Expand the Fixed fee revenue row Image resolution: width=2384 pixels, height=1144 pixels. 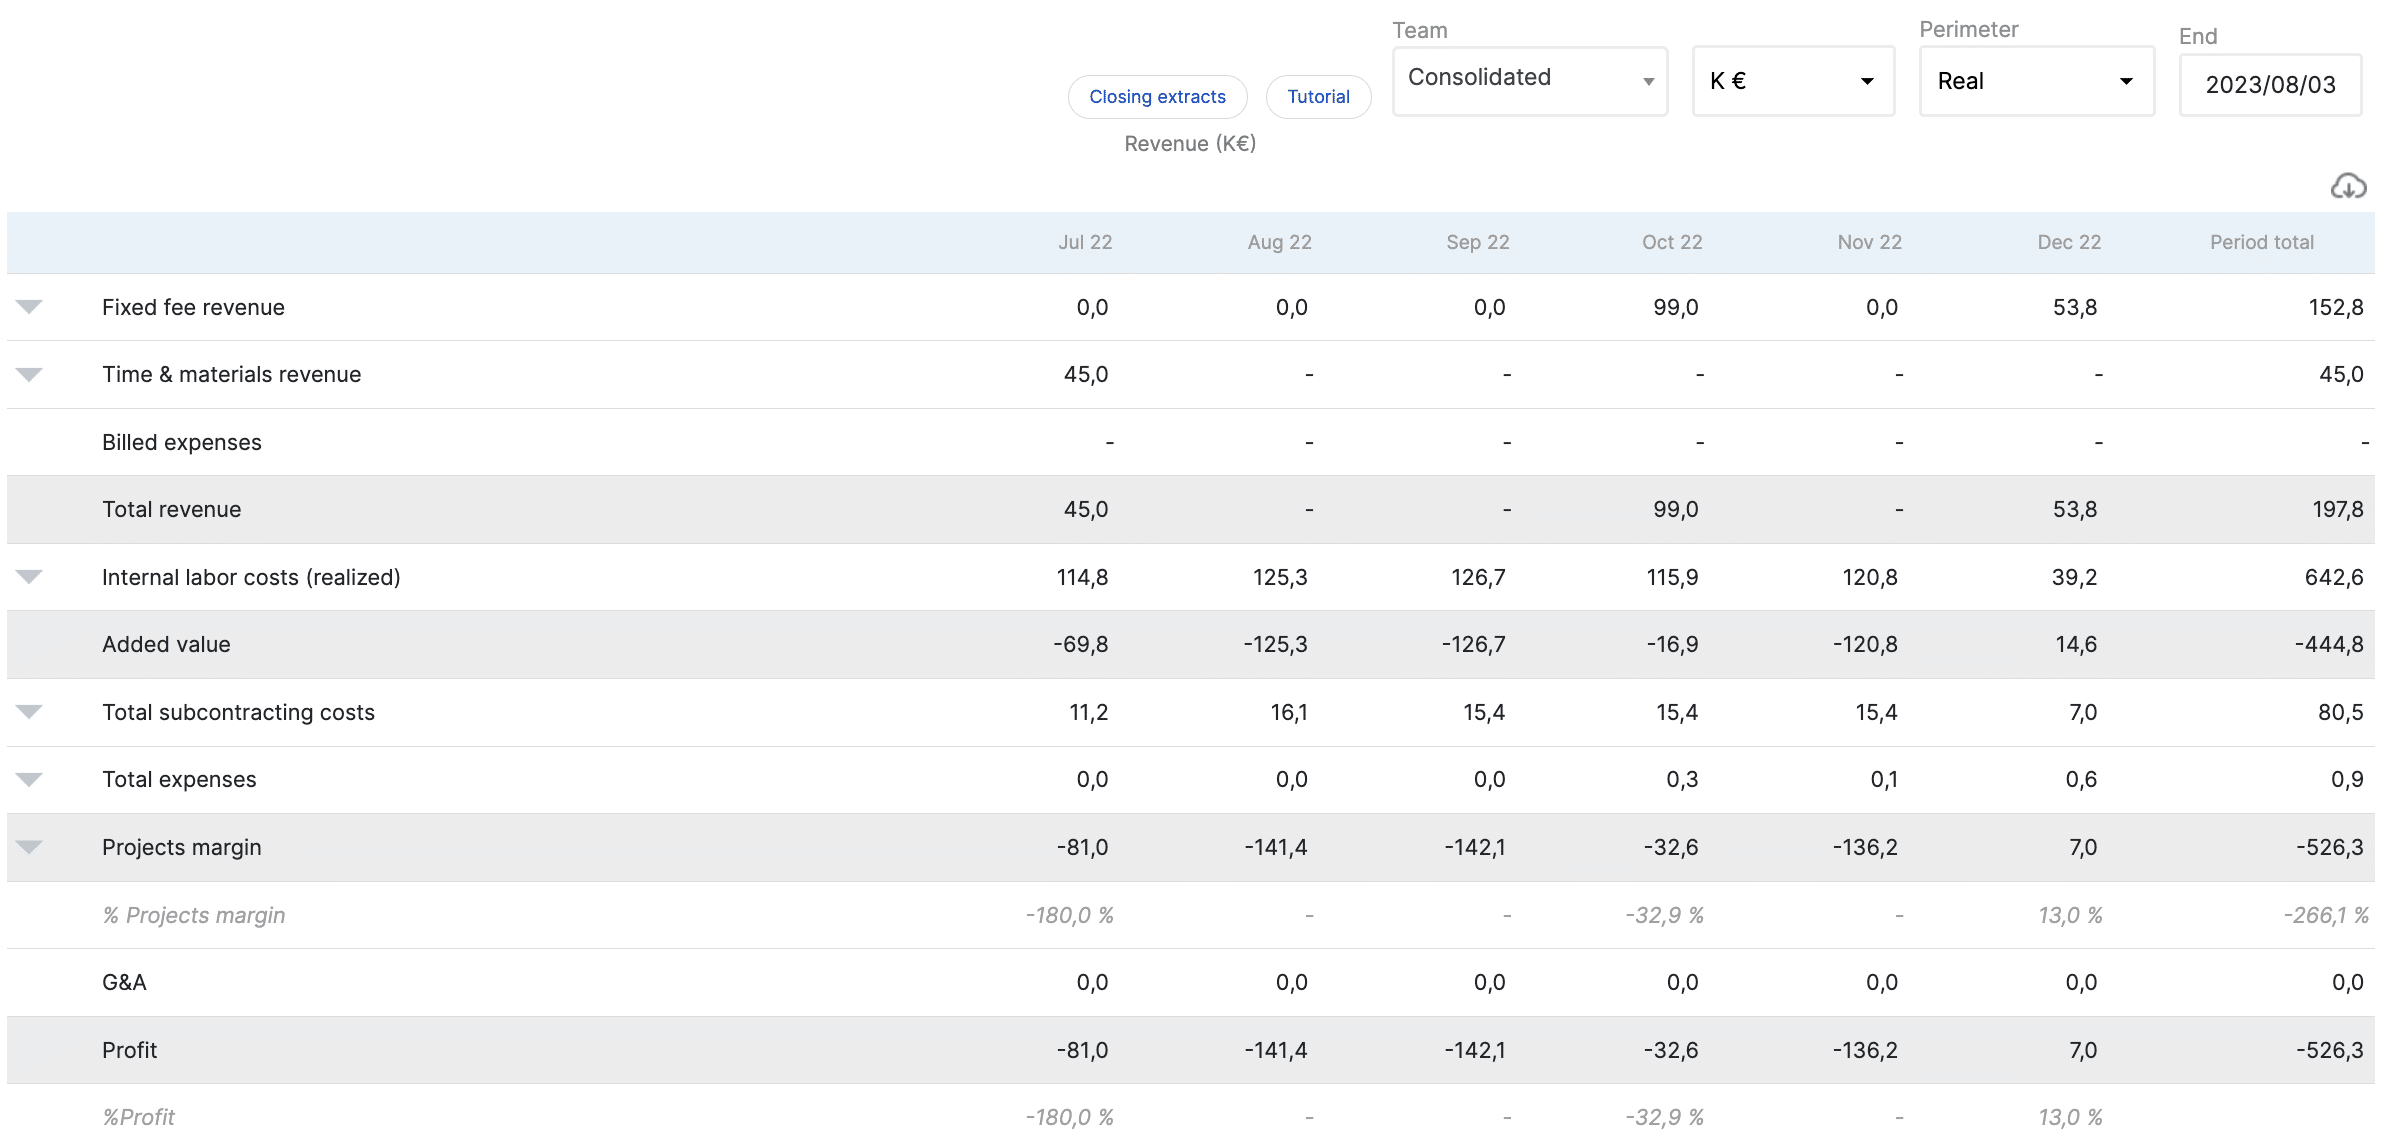[x=29, y=307]
